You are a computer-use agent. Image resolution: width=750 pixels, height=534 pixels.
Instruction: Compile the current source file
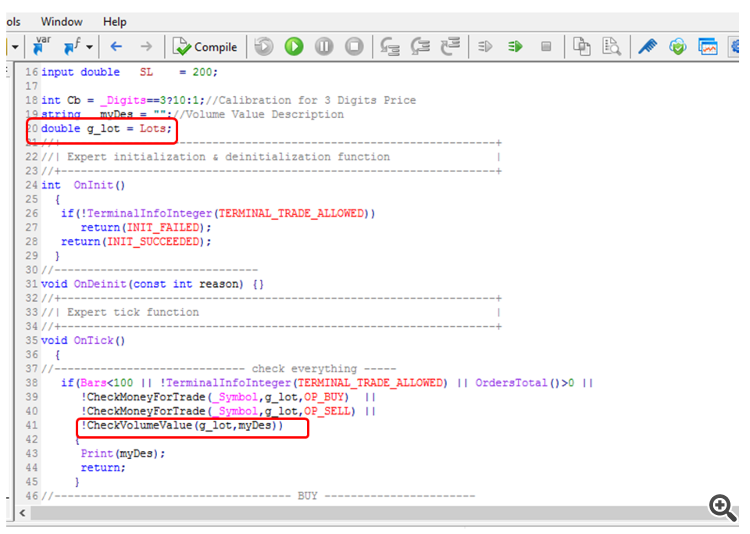pos(205,46)
